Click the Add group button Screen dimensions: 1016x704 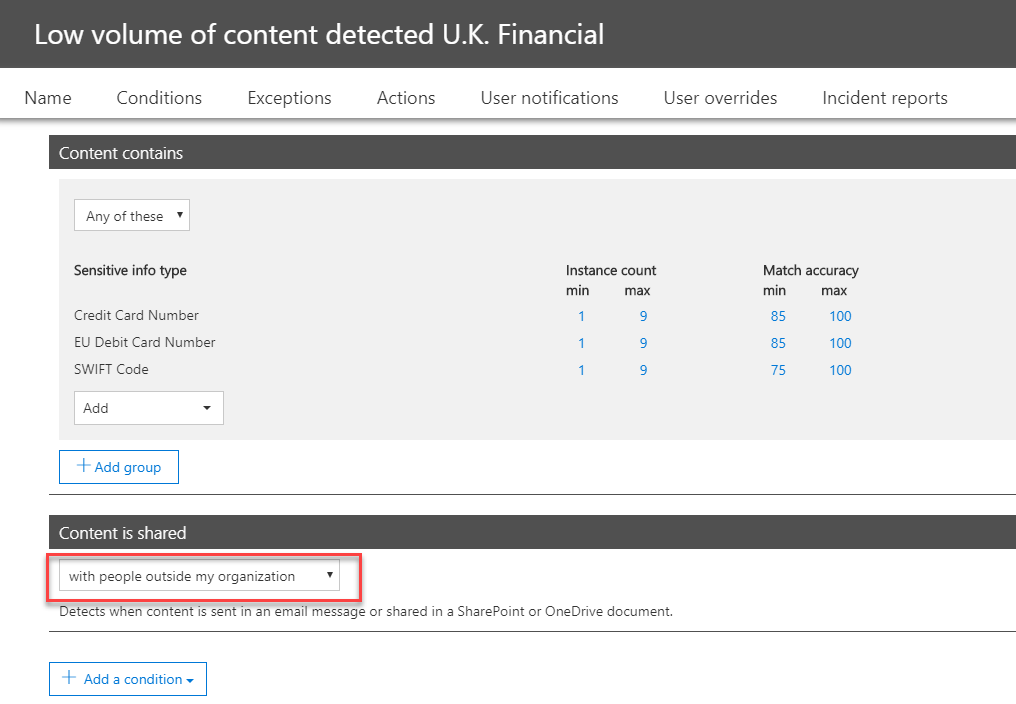tap(119, 467)
